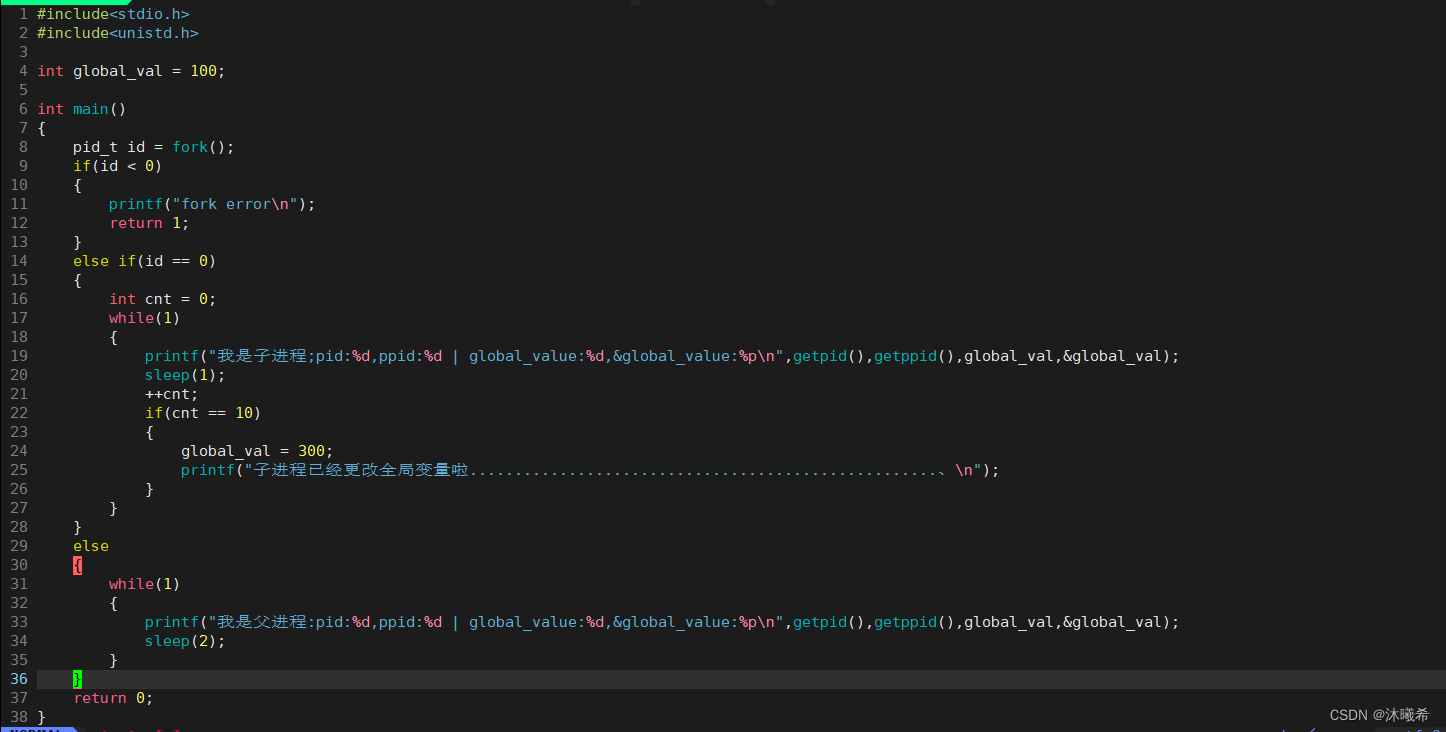Click "getpid()" on line 33

point(829,622)
